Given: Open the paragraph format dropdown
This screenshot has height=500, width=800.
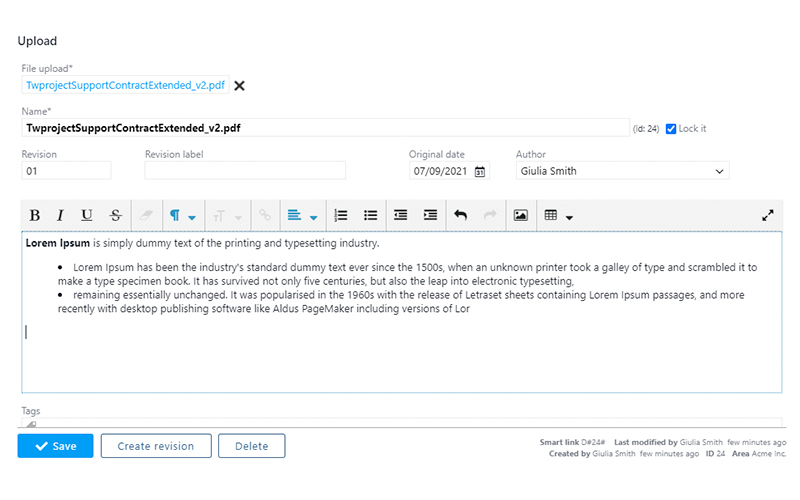Looking at the screenshot, I should 181,215.
